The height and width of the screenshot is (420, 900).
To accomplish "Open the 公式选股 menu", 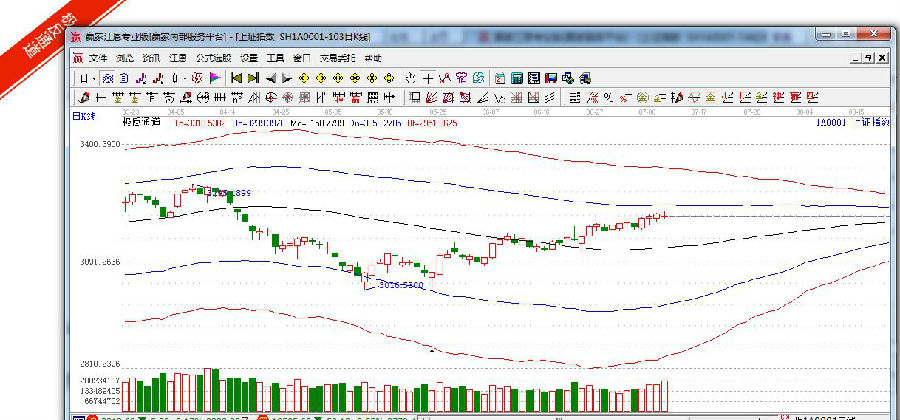I will pos(212,58).
